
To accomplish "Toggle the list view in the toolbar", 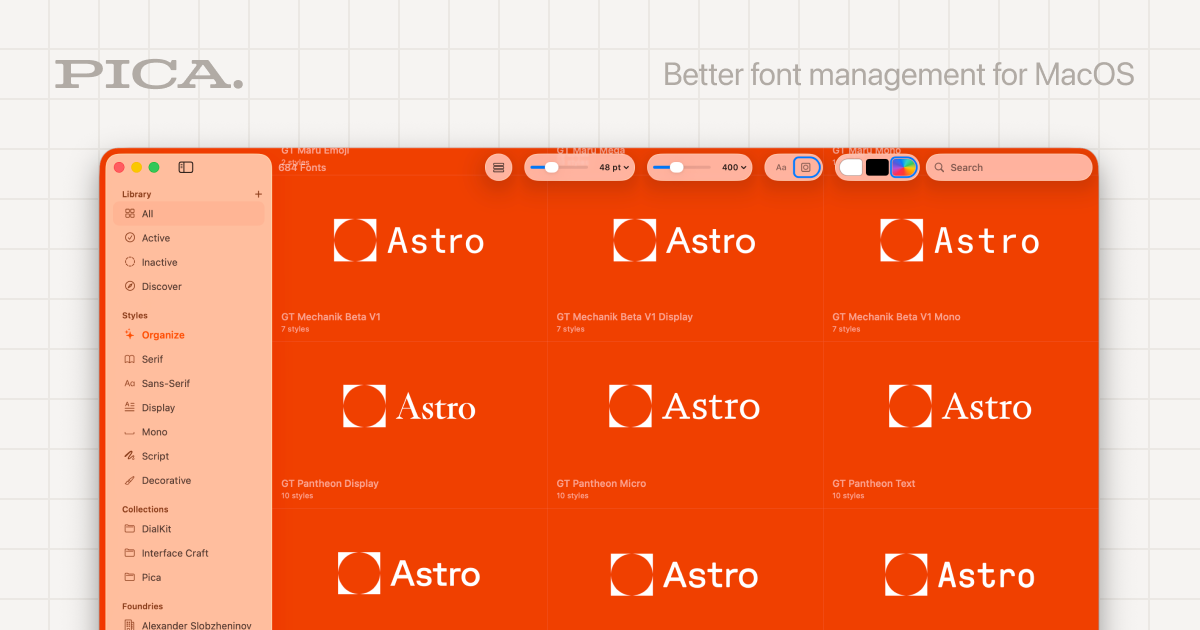I will click(x=498, y=167).
